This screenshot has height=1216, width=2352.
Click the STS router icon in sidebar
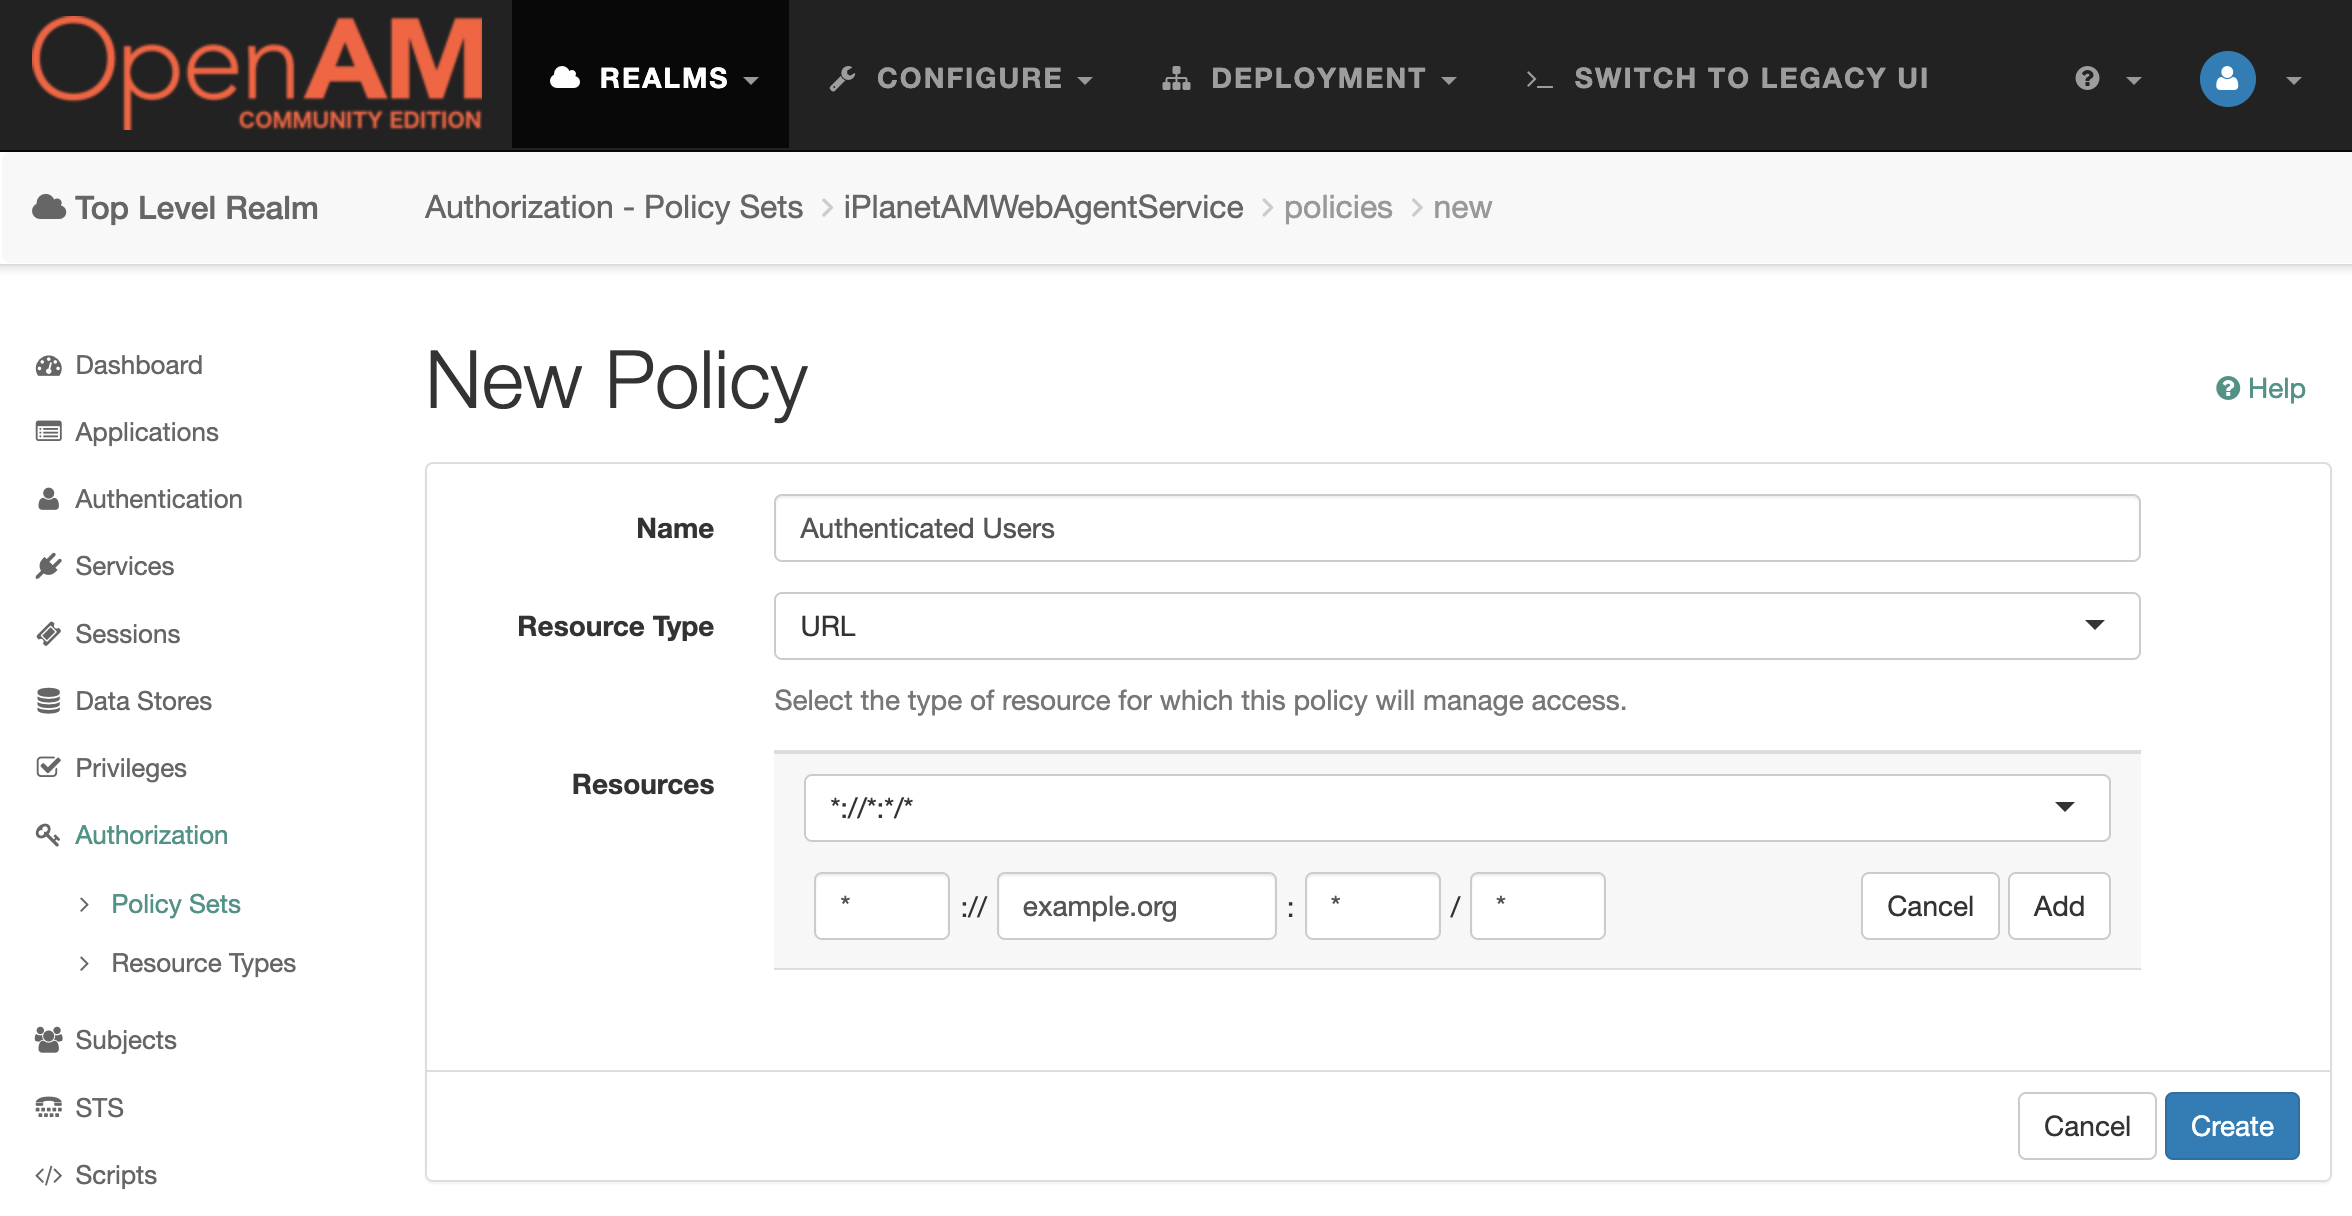48,1108
